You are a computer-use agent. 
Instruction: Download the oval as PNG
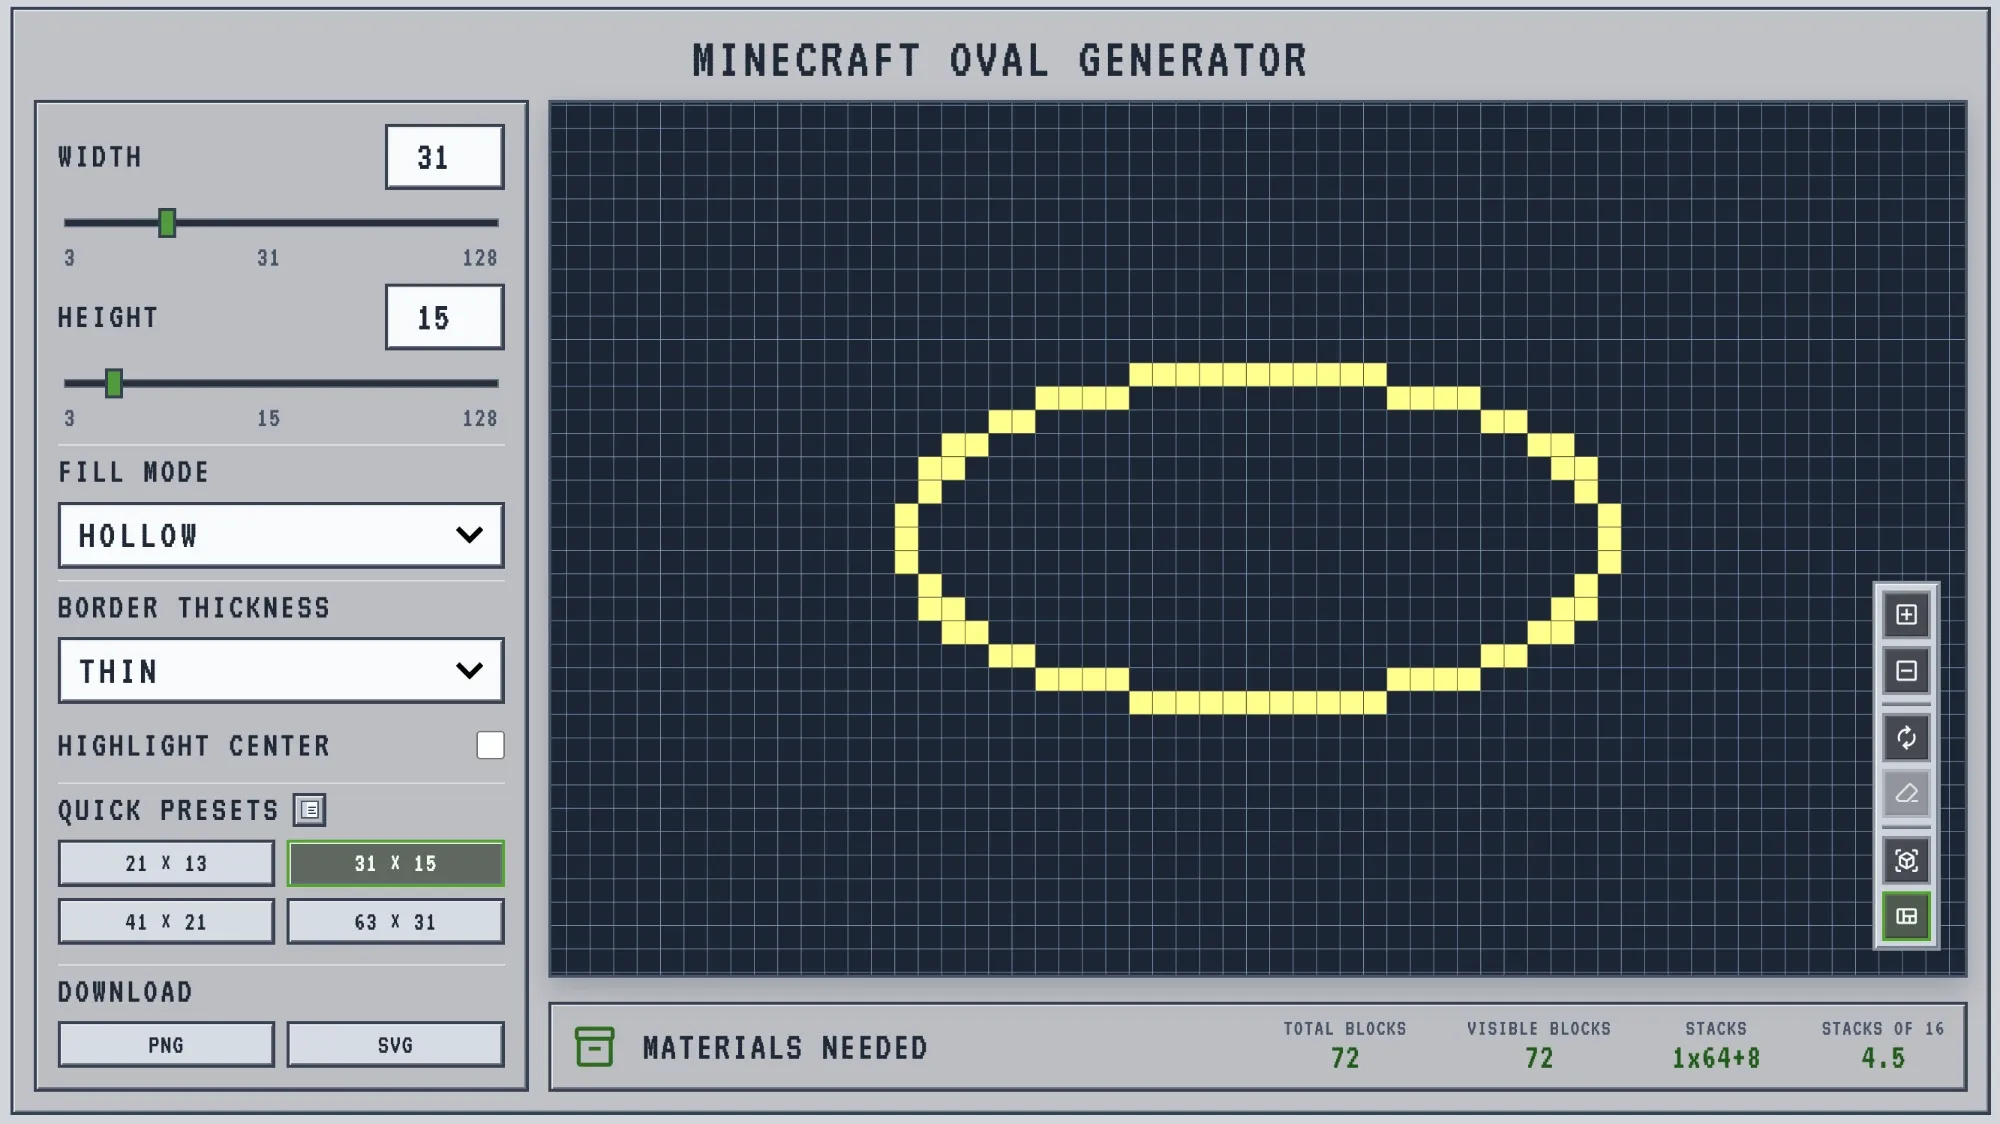[x=166, y=1045]
